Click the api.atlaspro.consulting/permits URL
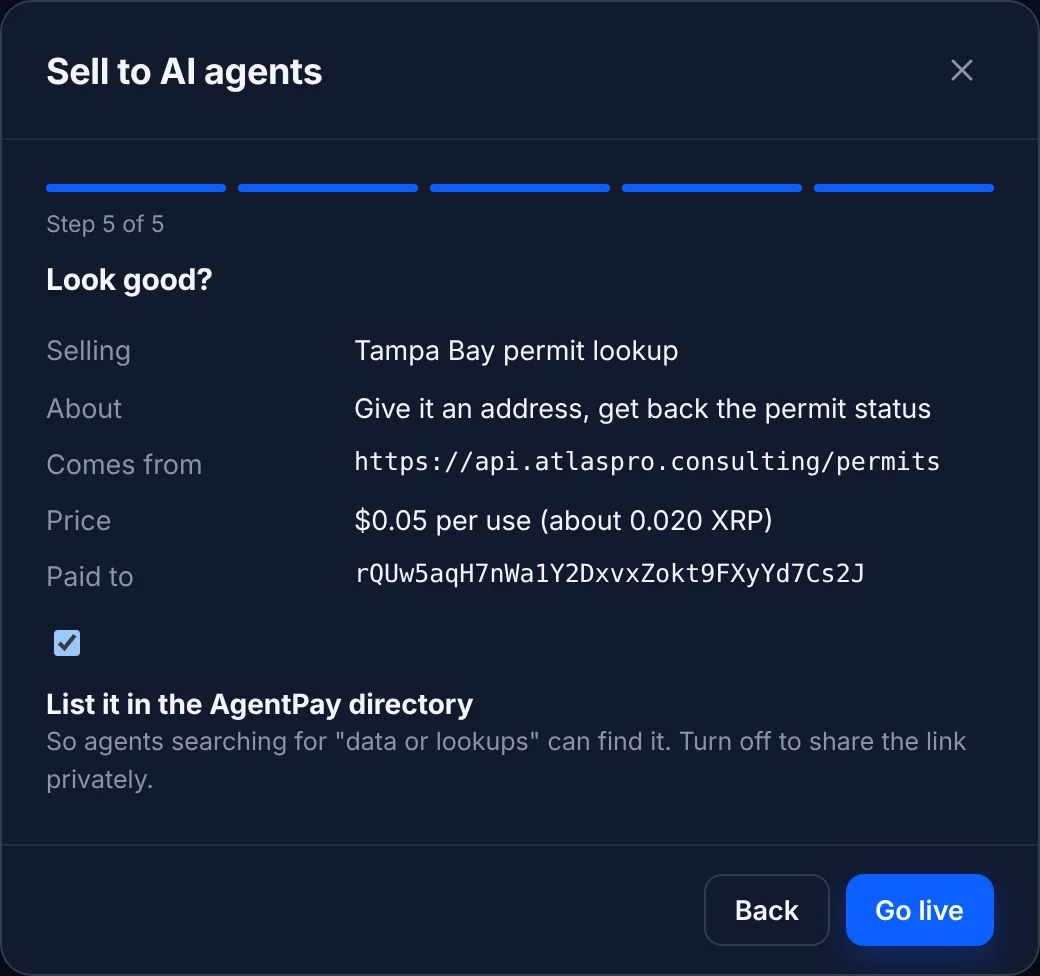 coord(647,461)
